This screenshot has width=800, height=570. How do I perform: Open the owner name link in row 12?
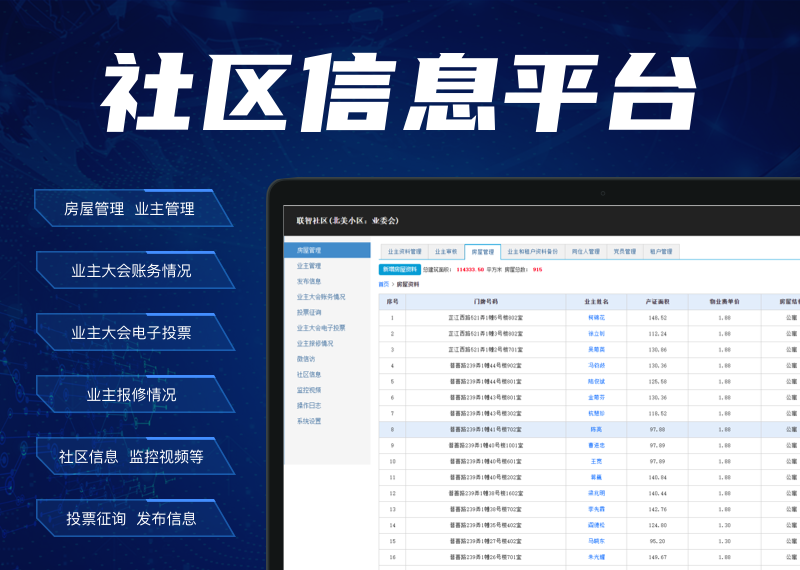596,493
